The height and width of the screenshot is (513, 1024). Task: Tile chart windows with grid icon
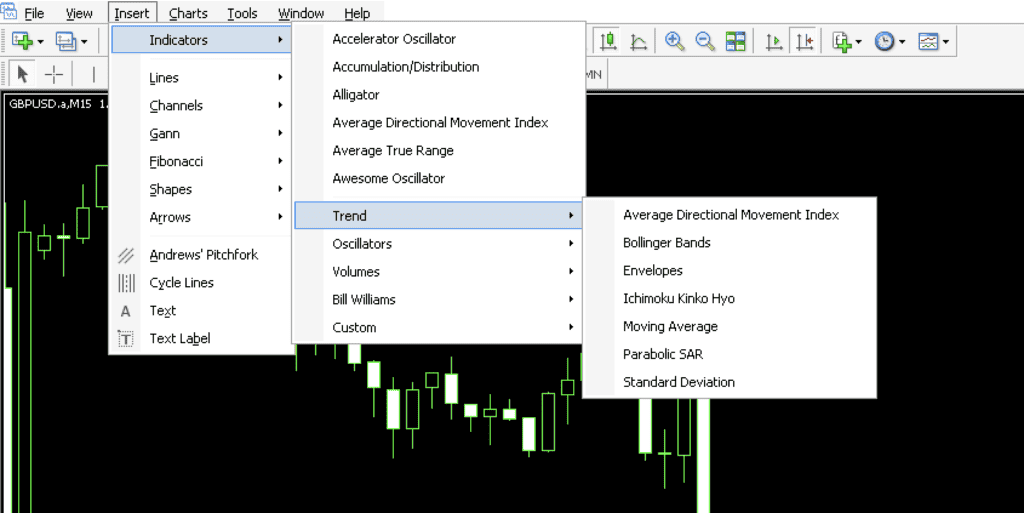(736, 41)
